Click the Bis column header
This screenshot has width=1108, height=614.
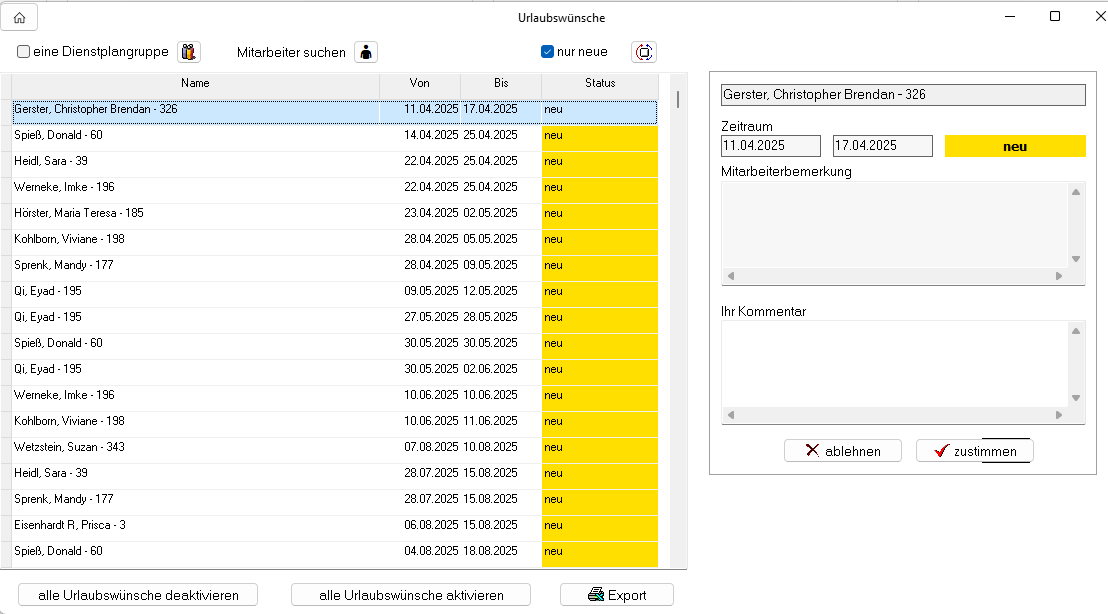click(x=501, y=84)
